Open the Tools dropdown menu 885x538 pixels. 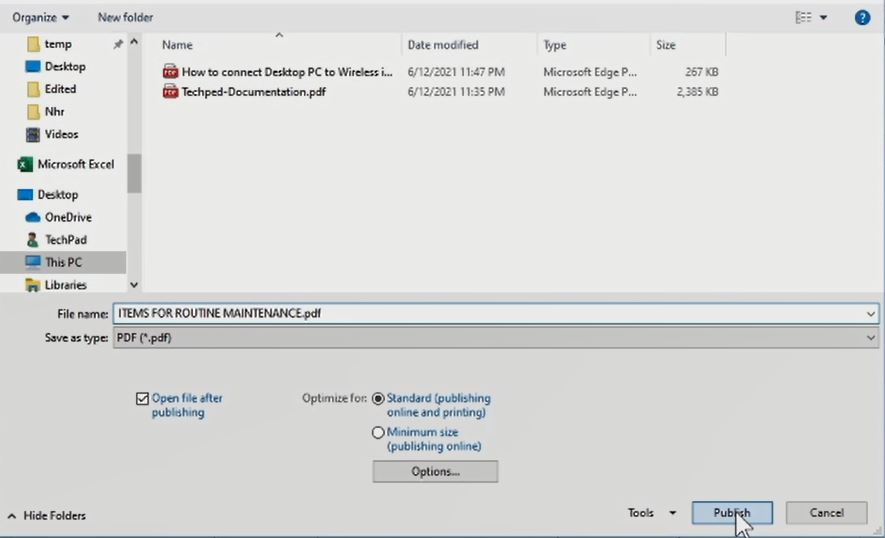pos(651,513)
